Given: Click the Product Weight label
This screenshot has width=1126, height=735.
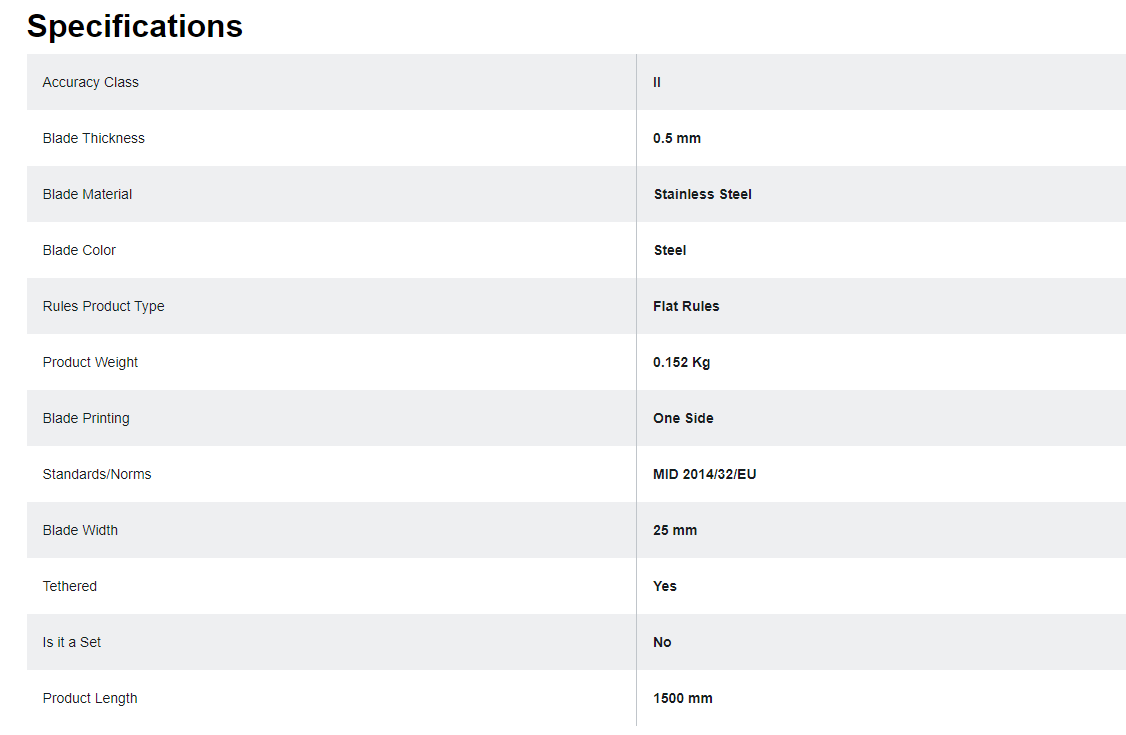Looking at the screenshot, I should click(90, 362).
